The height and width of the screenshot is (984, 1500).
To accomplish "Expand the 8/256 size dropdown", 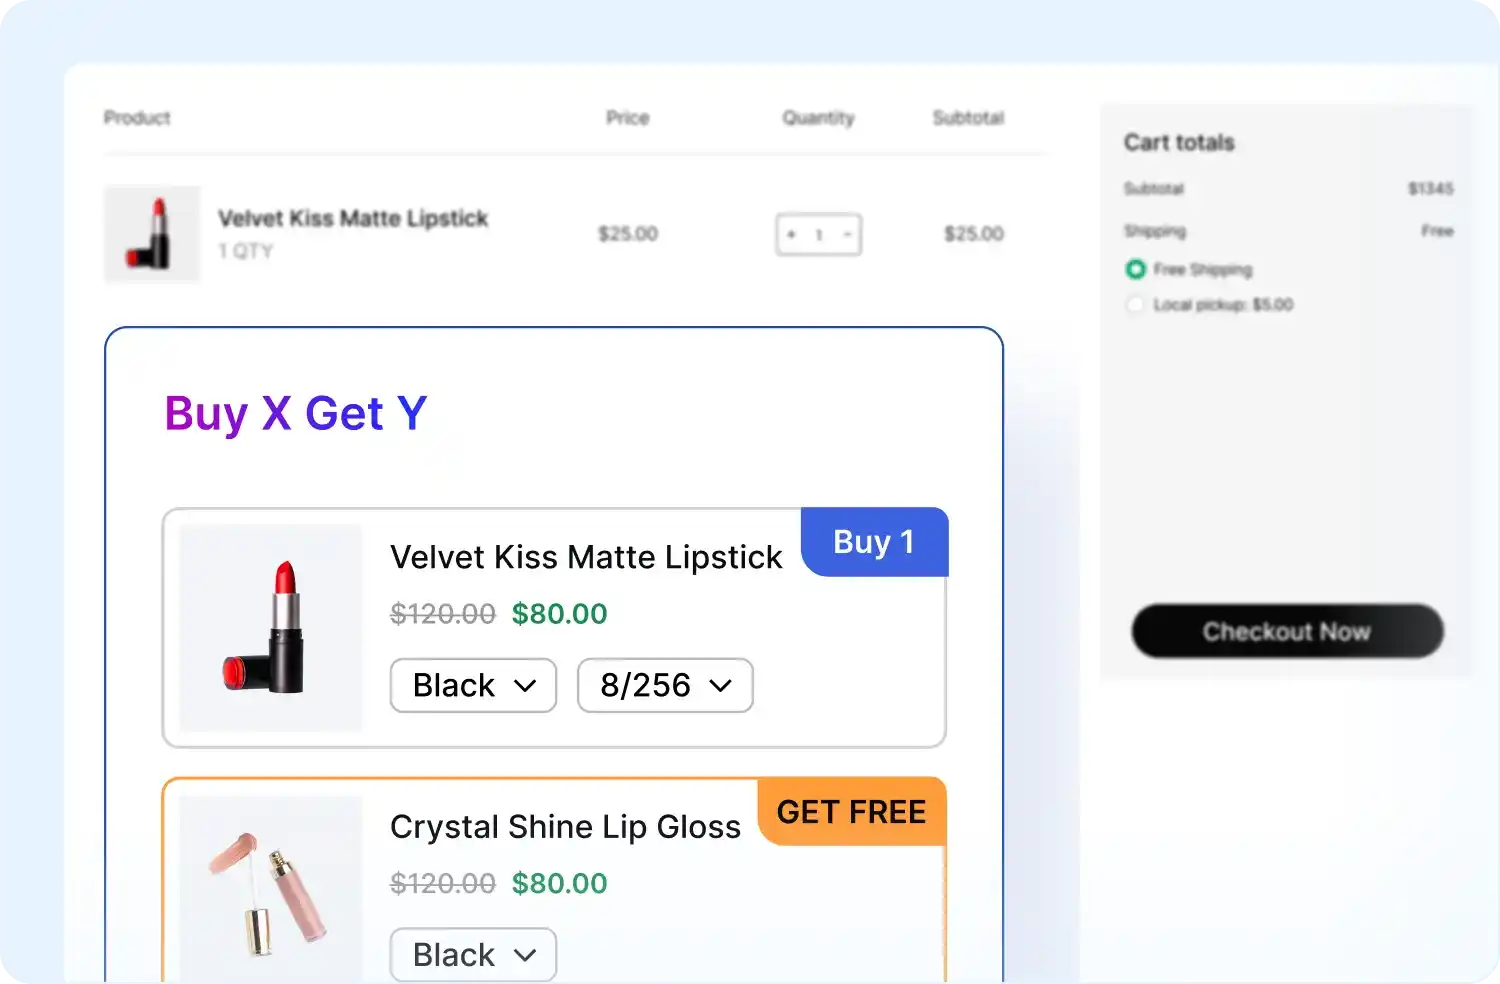I will coord(664,685).
